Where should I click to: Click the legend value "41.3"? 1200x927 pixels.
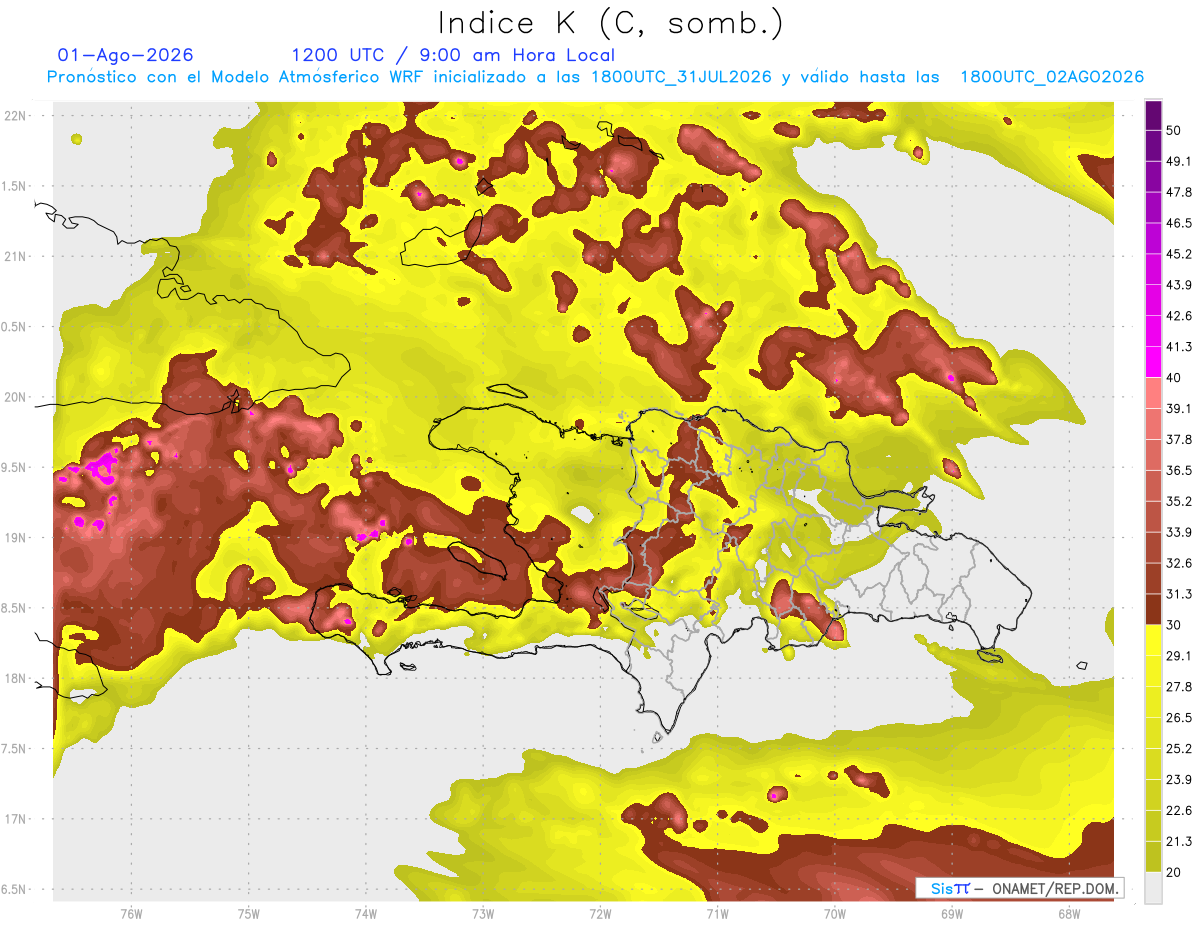click(1179, 347)
